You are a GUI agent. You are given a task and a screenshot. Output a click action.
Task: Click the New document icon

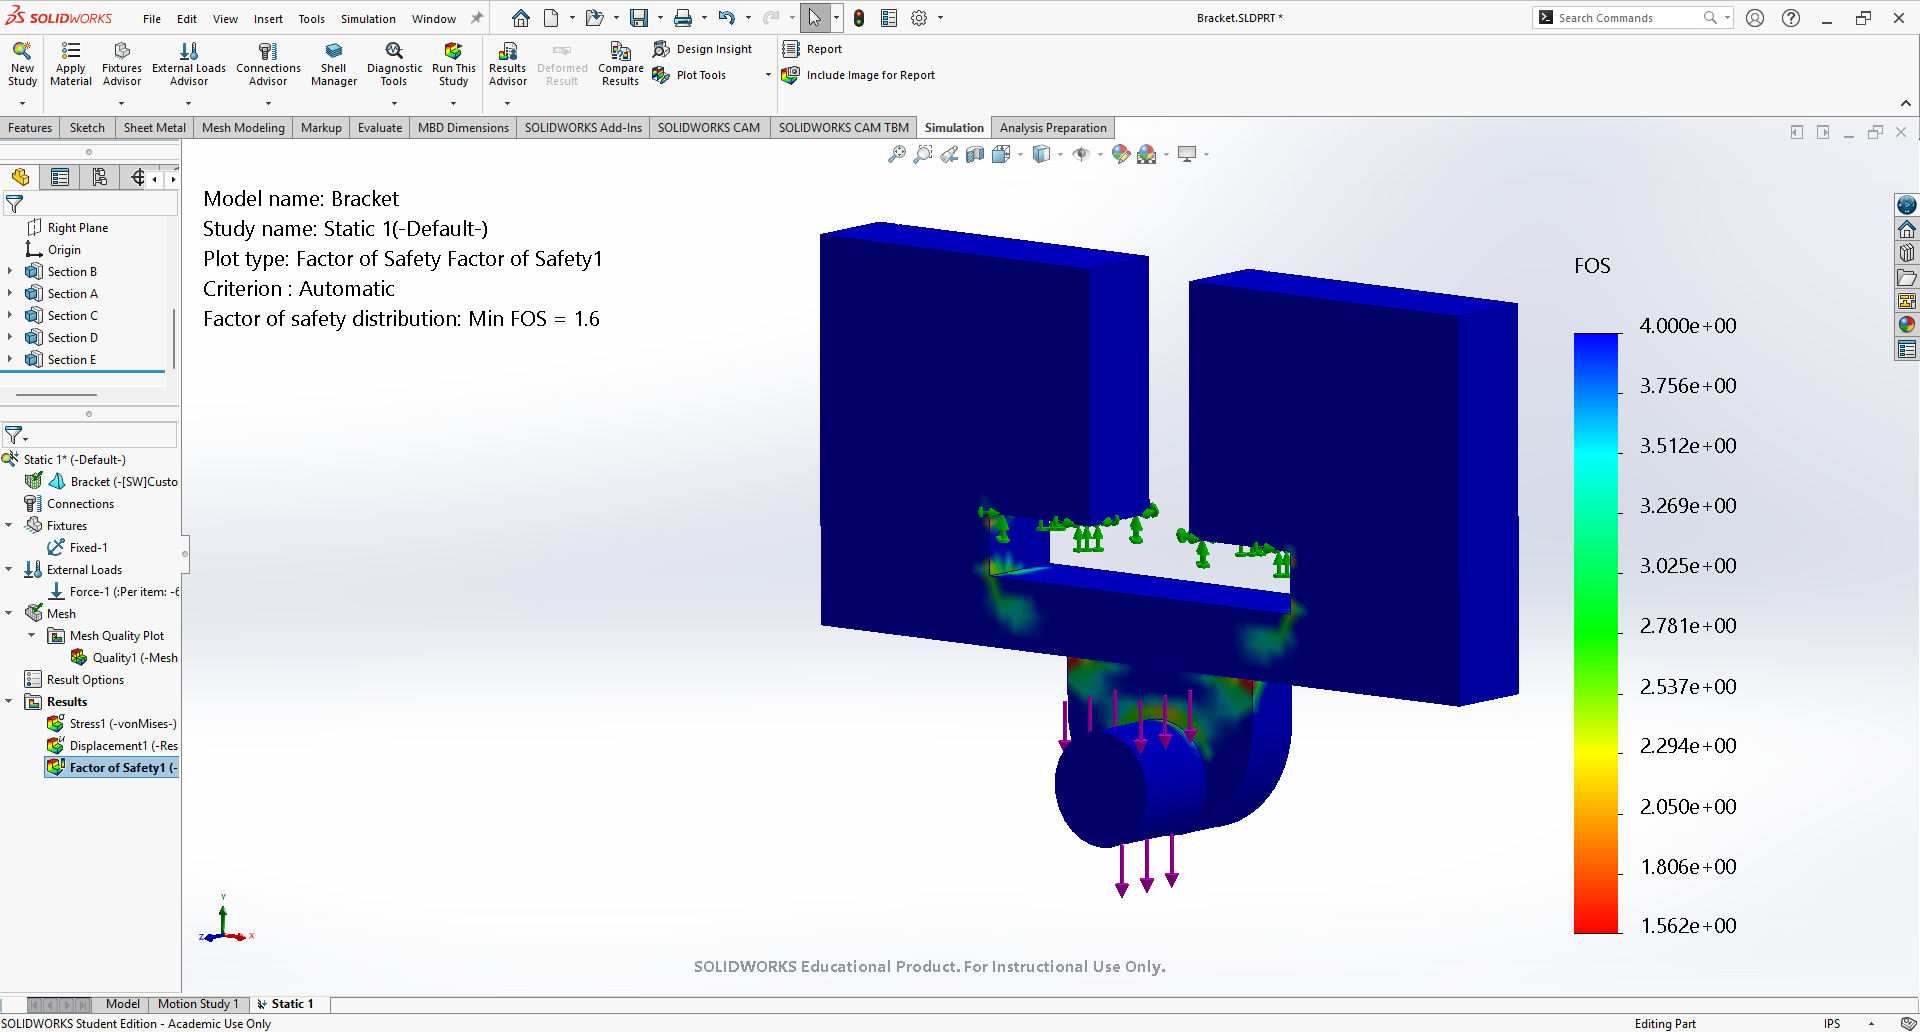pos(551,18)
